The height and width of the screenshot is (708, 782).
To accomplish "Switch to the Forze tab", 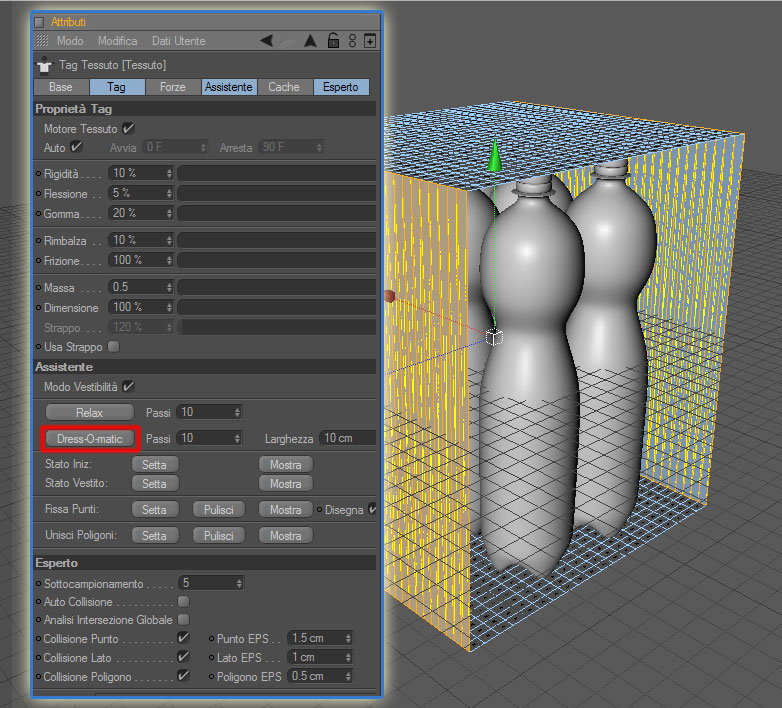I will coord(173,87).
